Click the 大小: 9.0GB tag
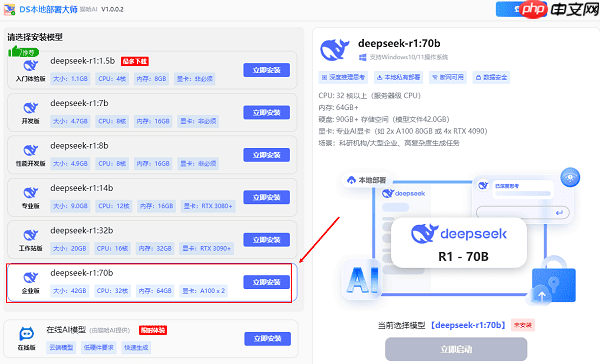This screenshot has height=364, width=600. click(x=70, y=206)
